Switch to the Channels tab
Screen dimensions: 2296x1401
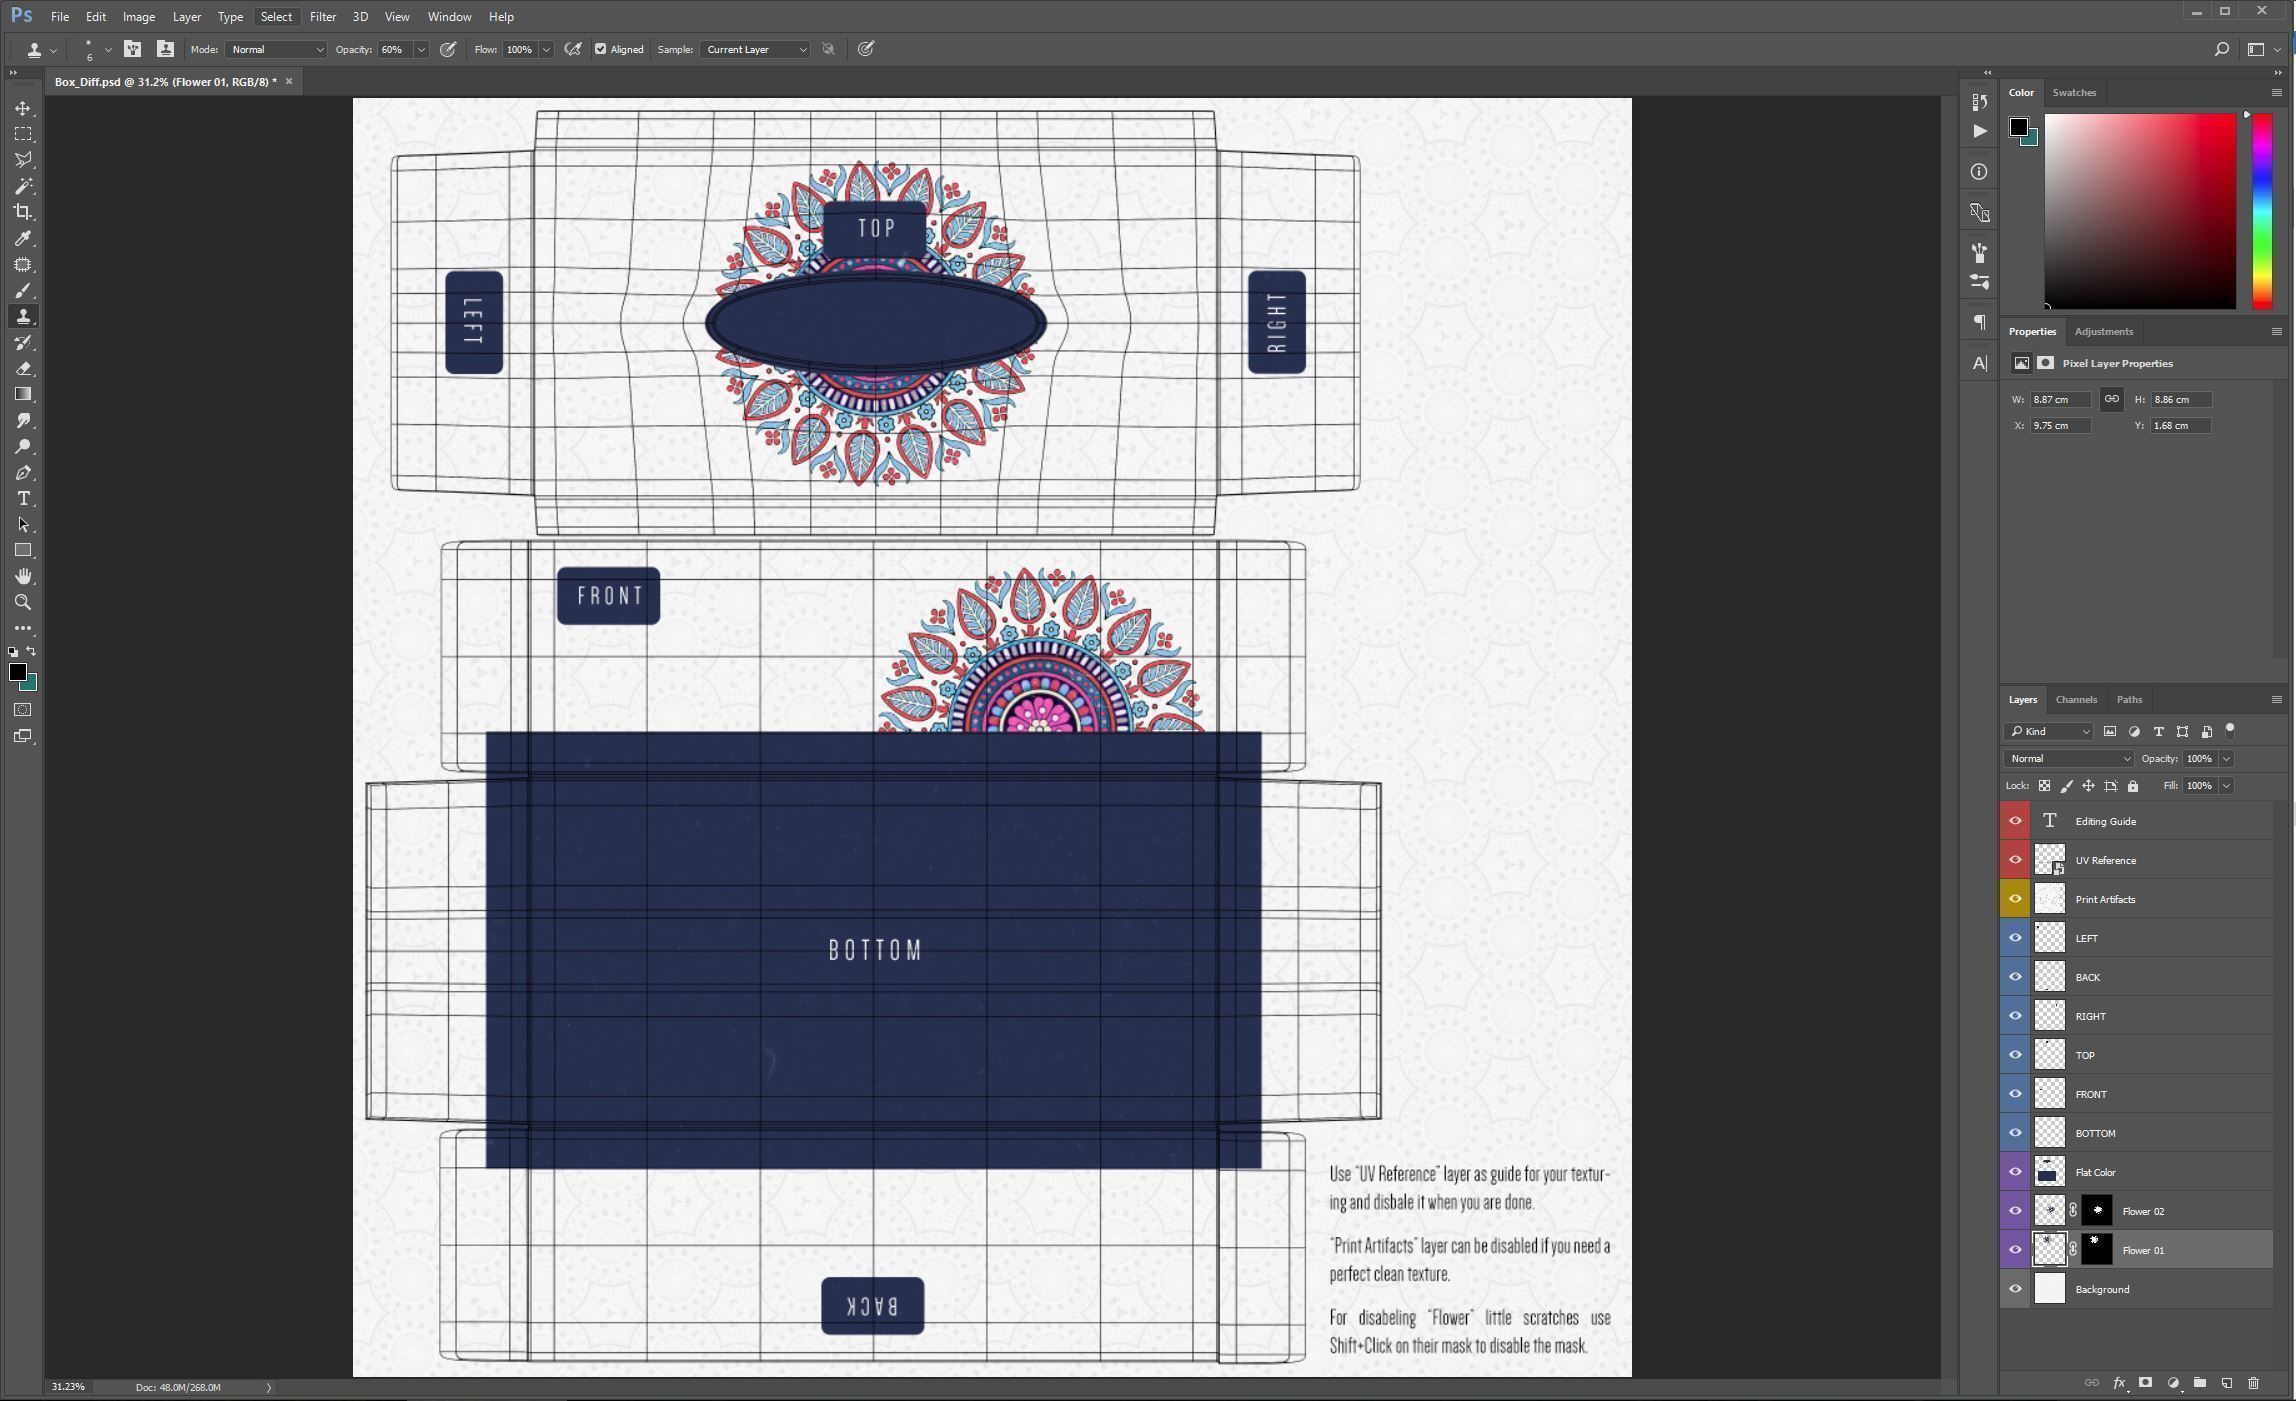[2075, 700]
